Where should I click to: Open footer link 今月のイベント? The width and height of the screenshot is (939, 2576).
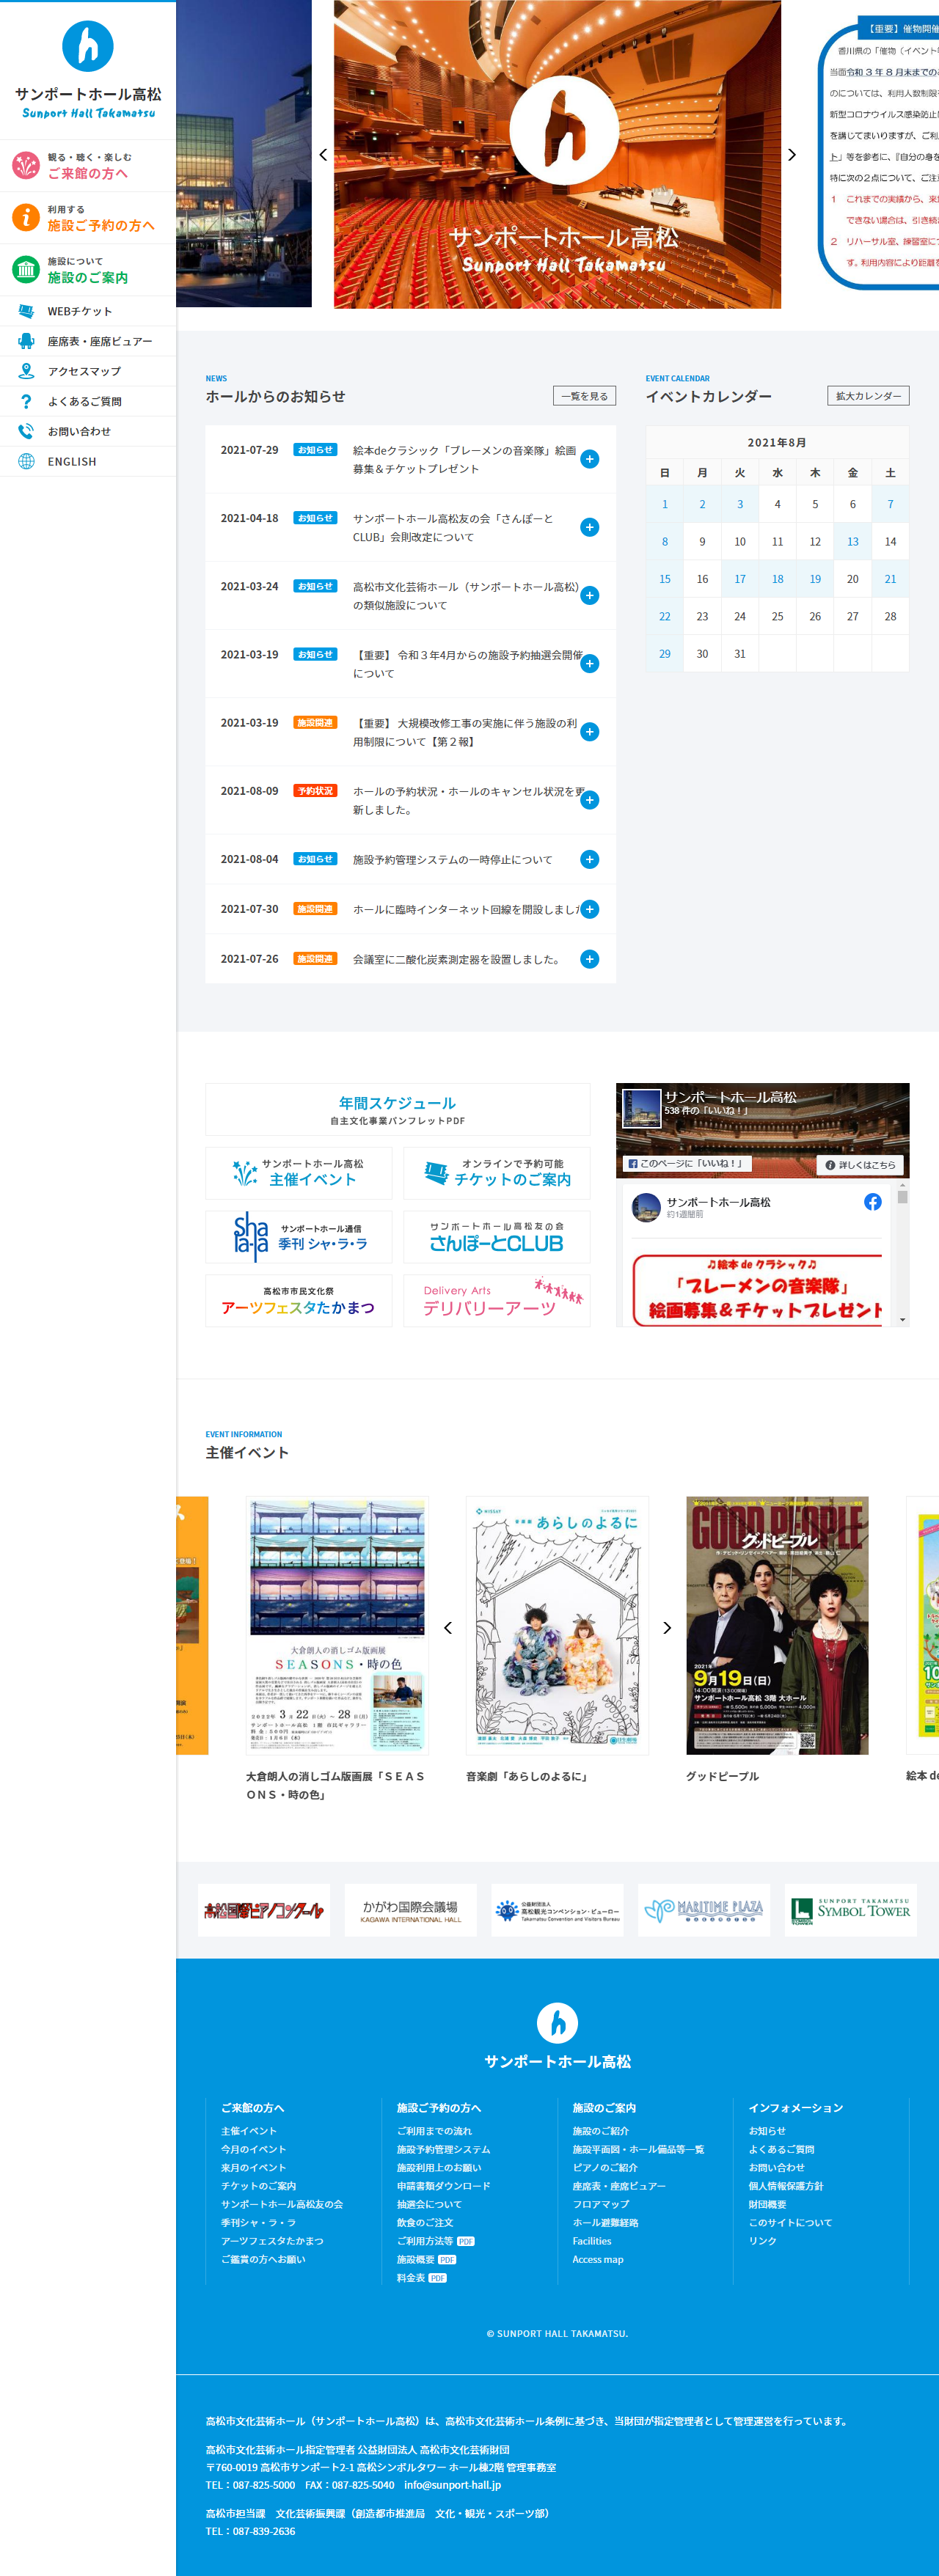coord(253,2149)
